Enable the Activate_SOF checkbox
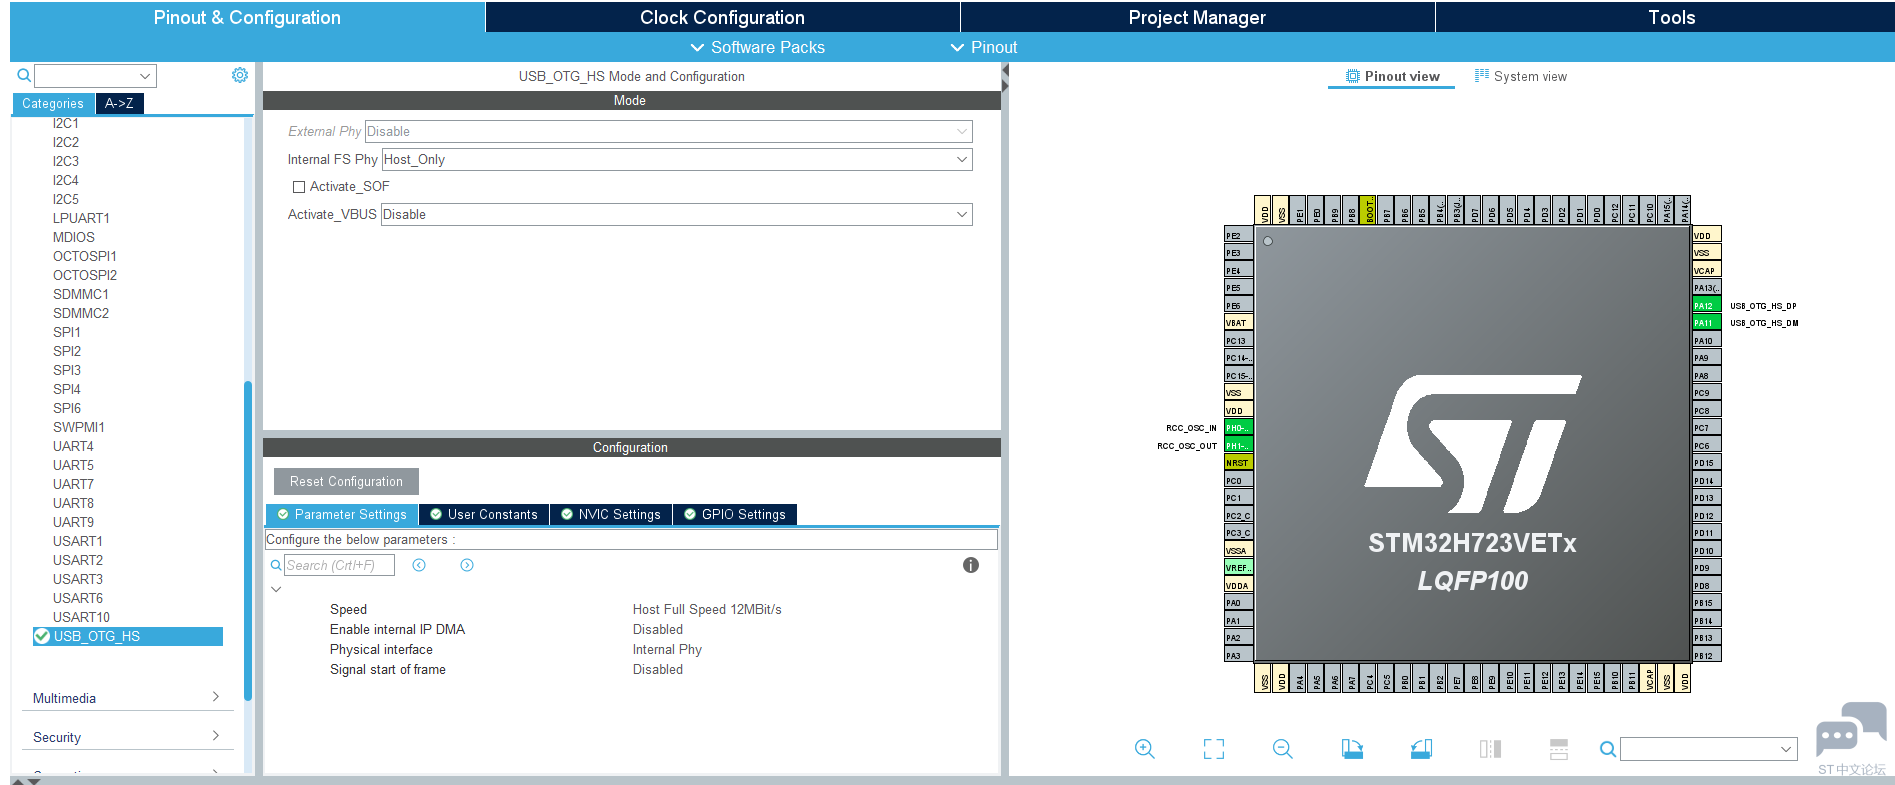This screenshot has width=1895, height=785. click(299, 187)
